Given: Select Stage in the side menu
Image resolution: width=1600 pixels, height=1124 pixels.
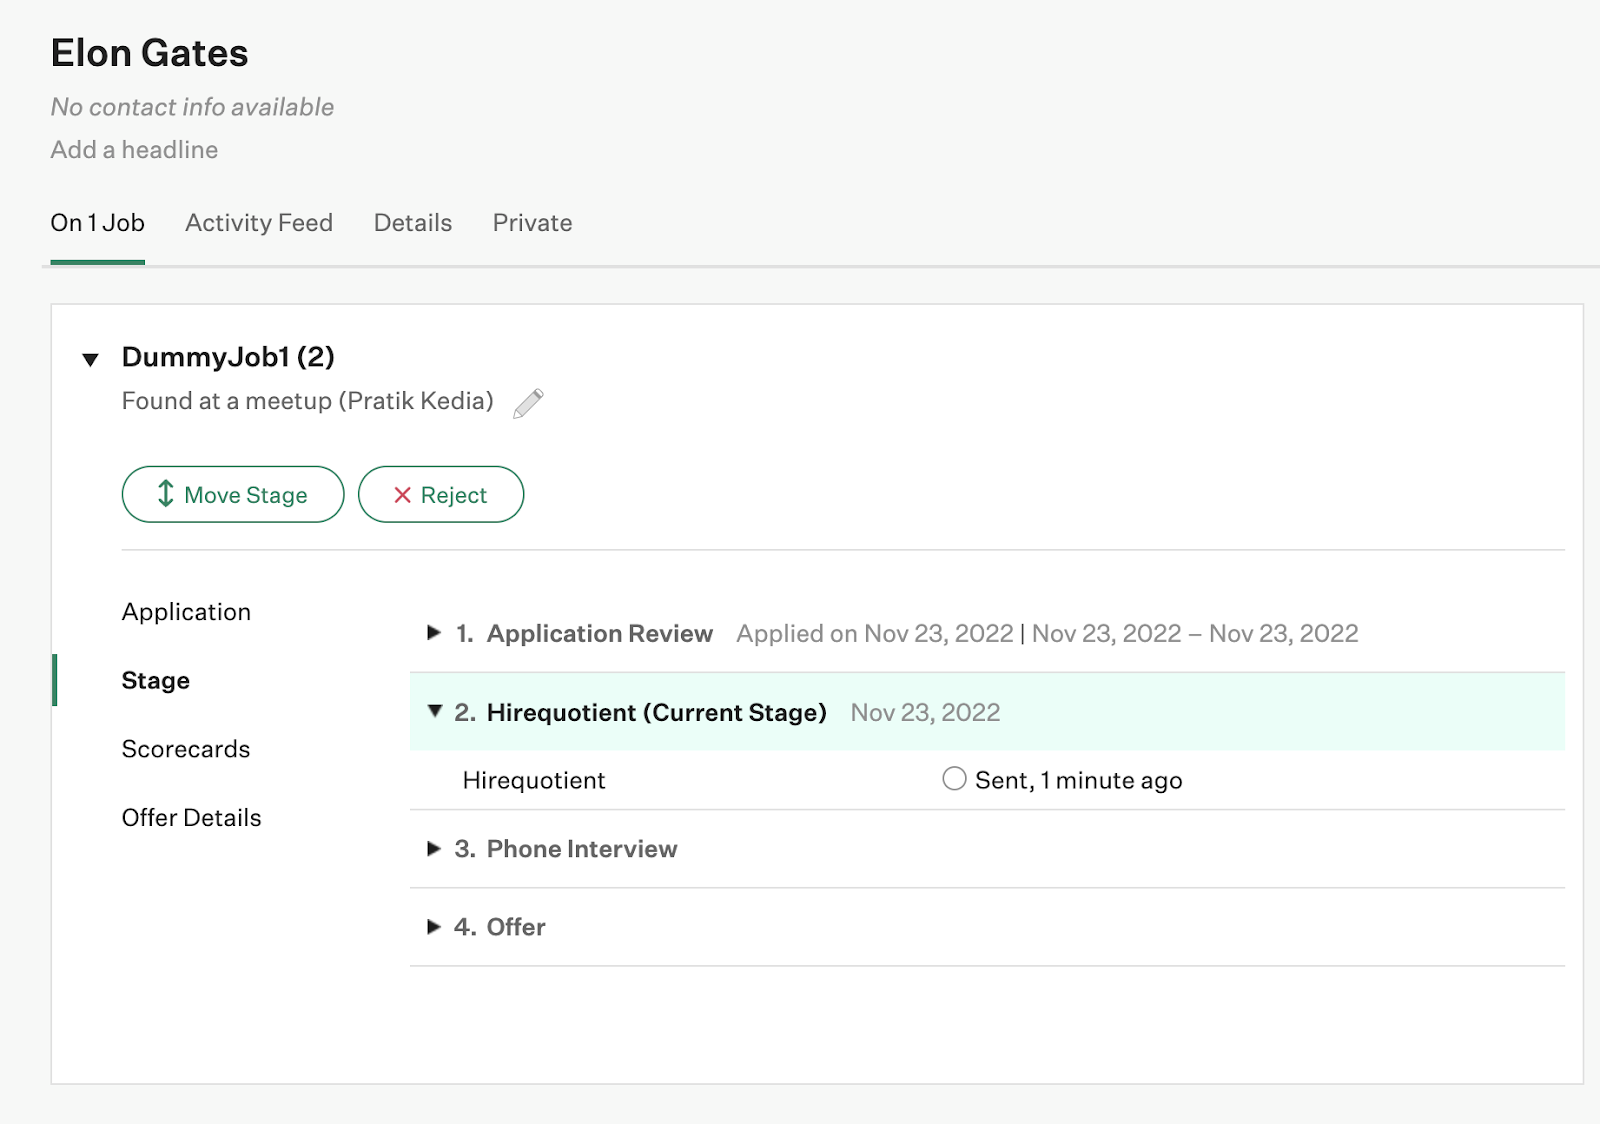Looking at the screenshot, I should tap(156, 681).
